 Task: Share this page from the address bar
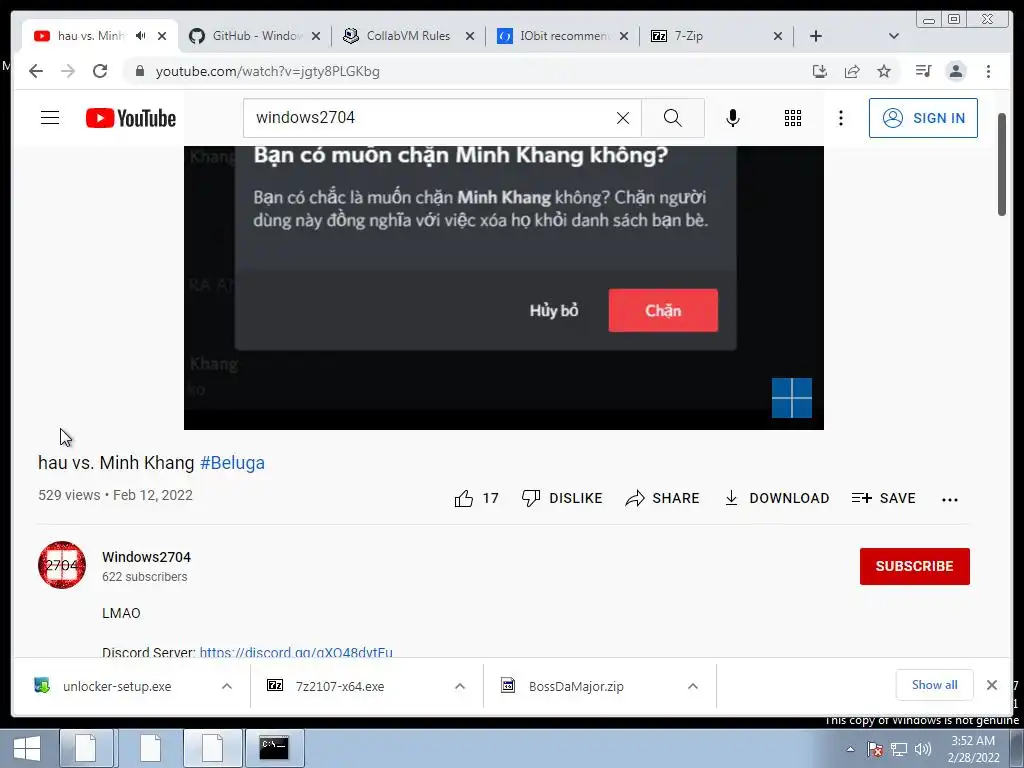[852, 71]
